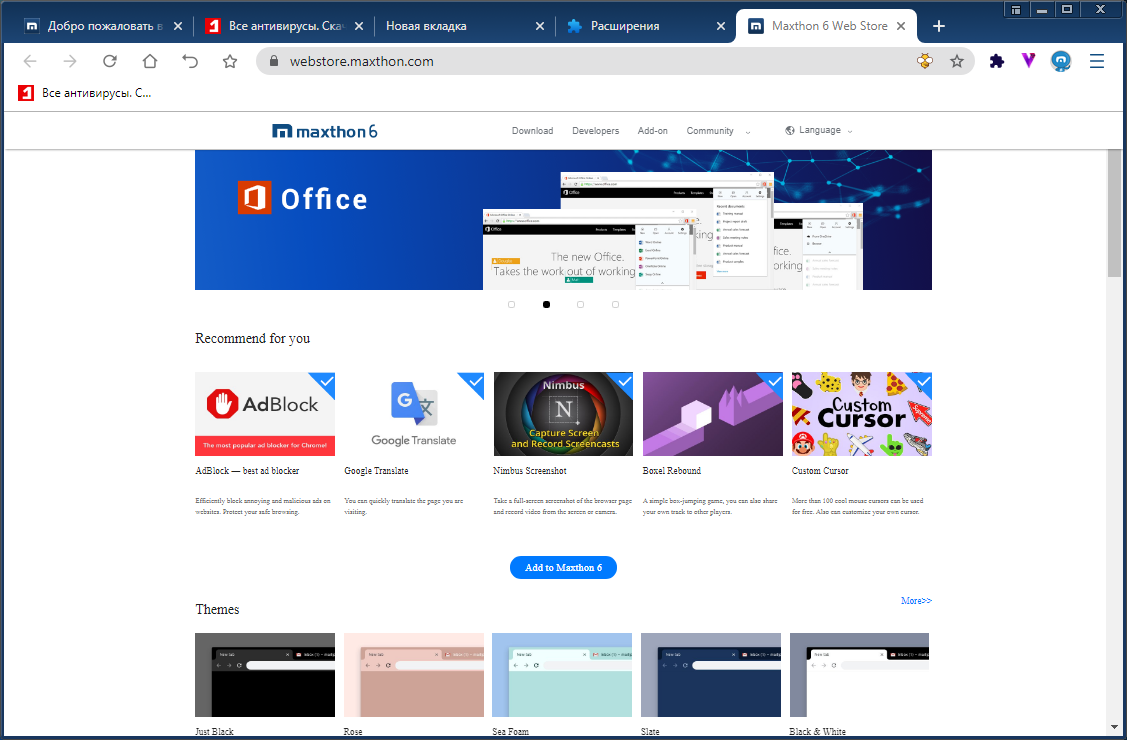Go forward to the next page

coord(70,61)
